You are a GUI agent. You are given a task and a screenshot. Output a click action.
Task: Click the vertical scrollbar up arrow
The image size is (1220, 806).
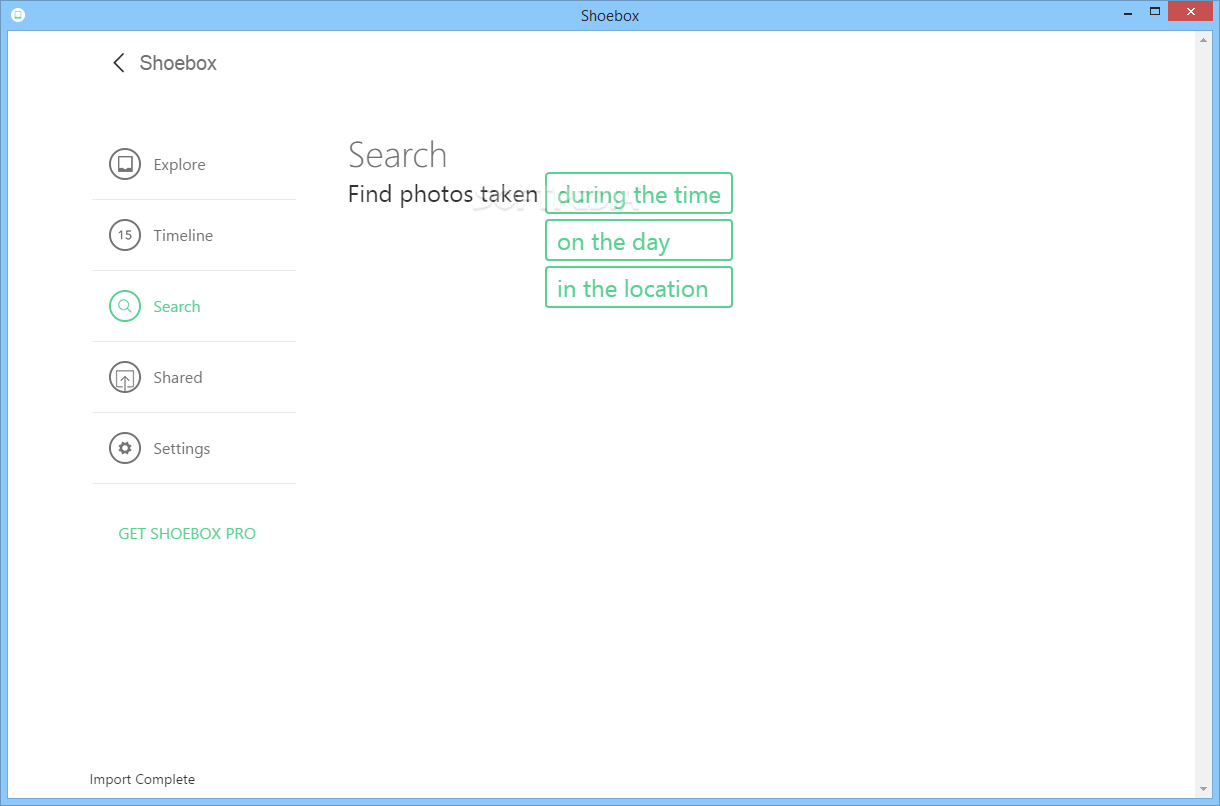tap(1203, 40)
